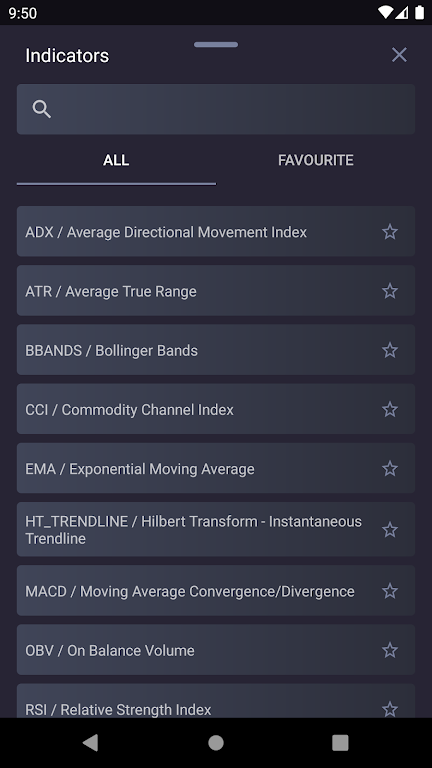This screenshot has width=432, height=768.
Task: Click the indicator search input field
Action: (216, 109)
